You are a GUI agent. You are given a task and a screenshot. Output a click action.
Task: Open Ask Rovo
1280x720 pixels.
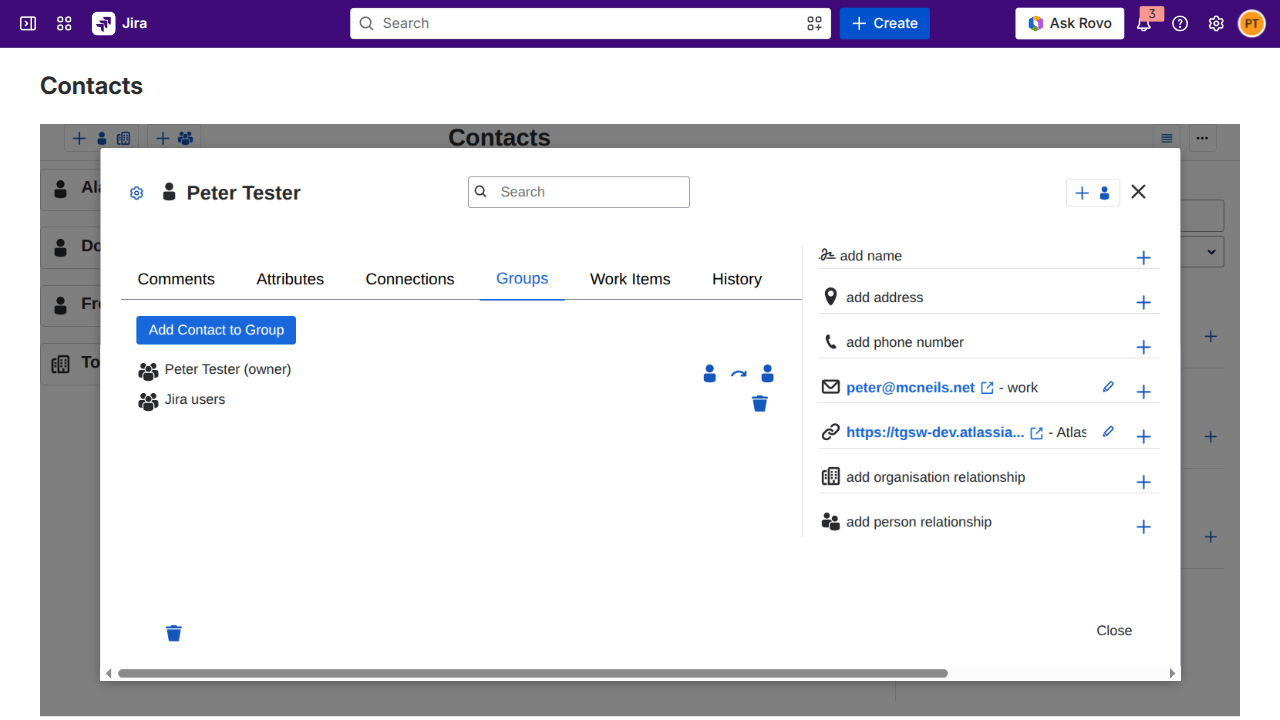1069,23
